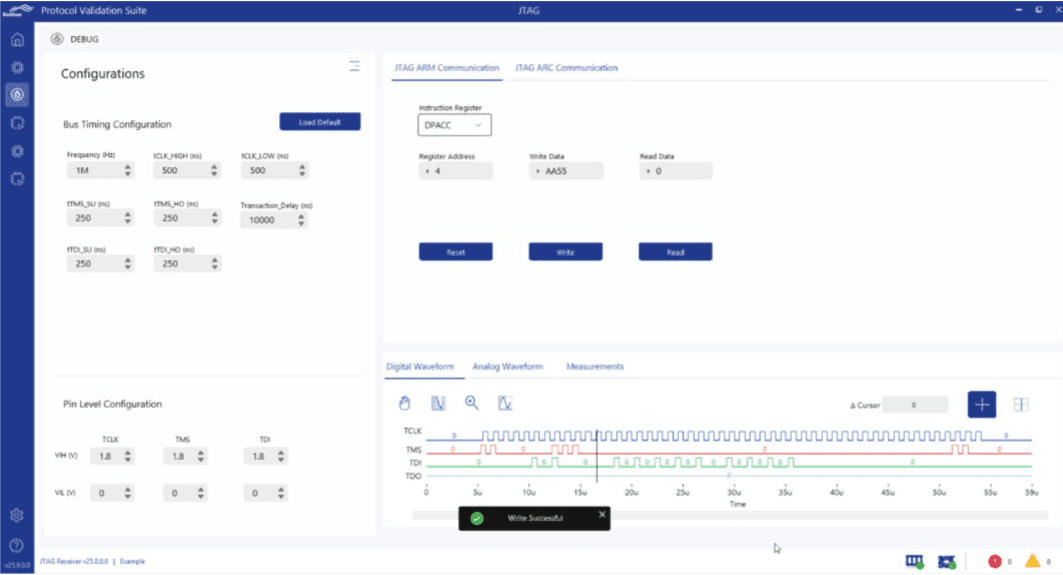The height and width of the screenshot is (575, 1063).
Task: Click the device connection icon in status bar
Action: pyautogui.click(x=915, y=561)
